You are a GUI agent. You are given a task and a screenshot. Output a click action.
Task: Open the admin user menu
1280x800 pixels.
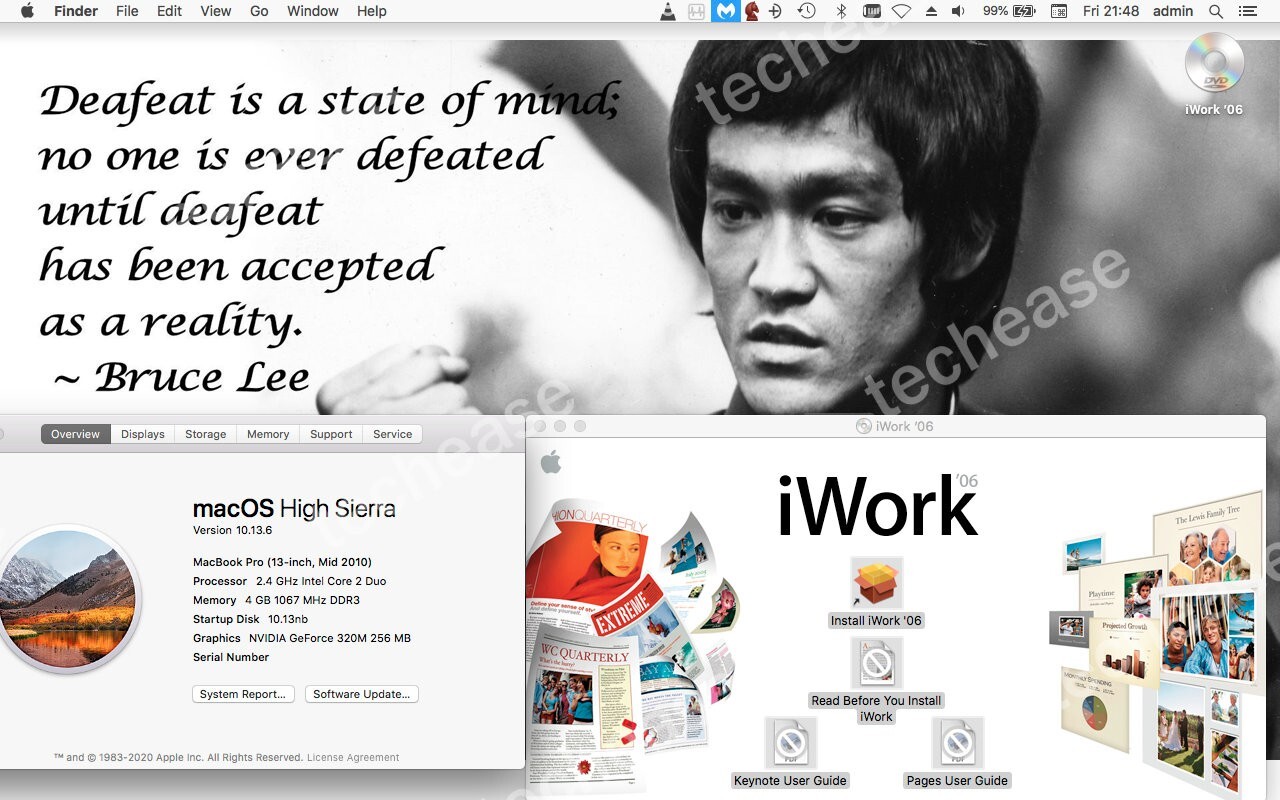(x=1173, y=11)
